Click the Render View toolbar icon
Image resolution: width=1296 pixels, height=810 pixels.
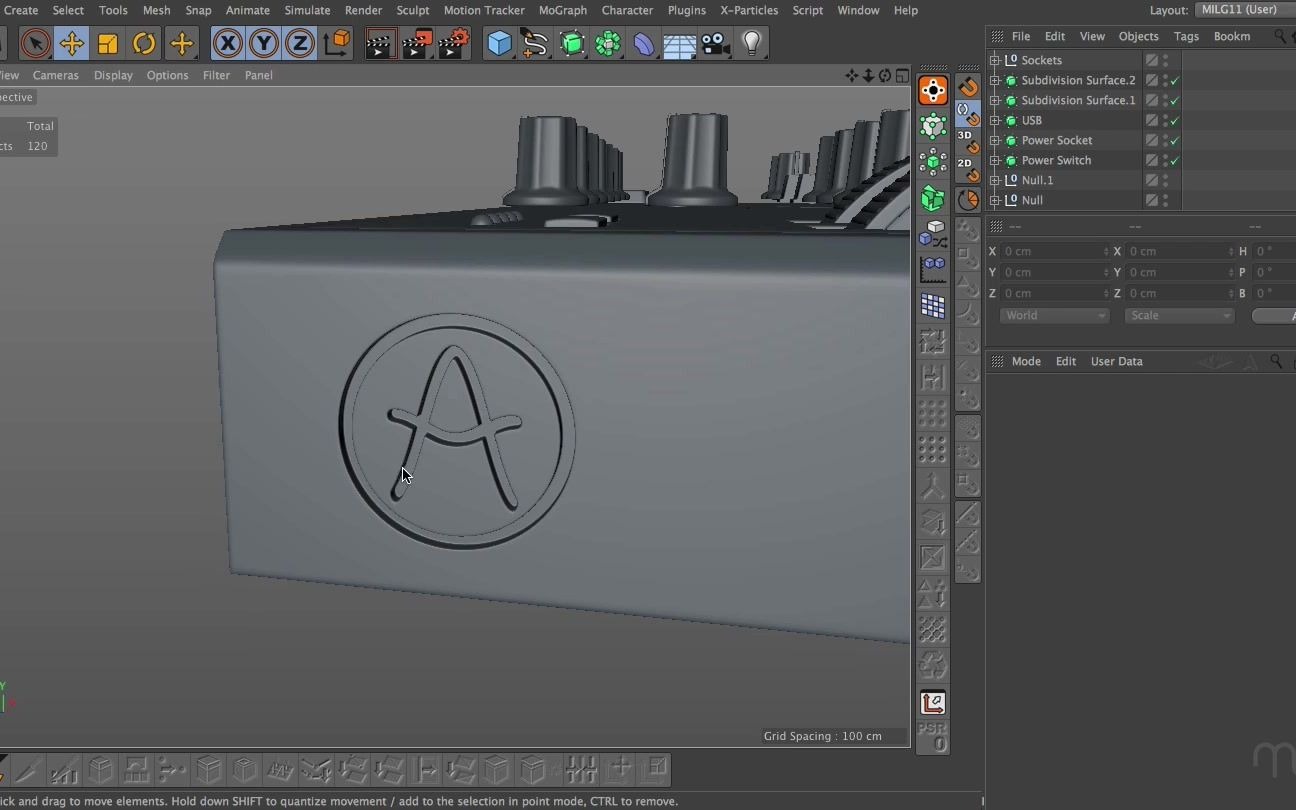(379, 43)
